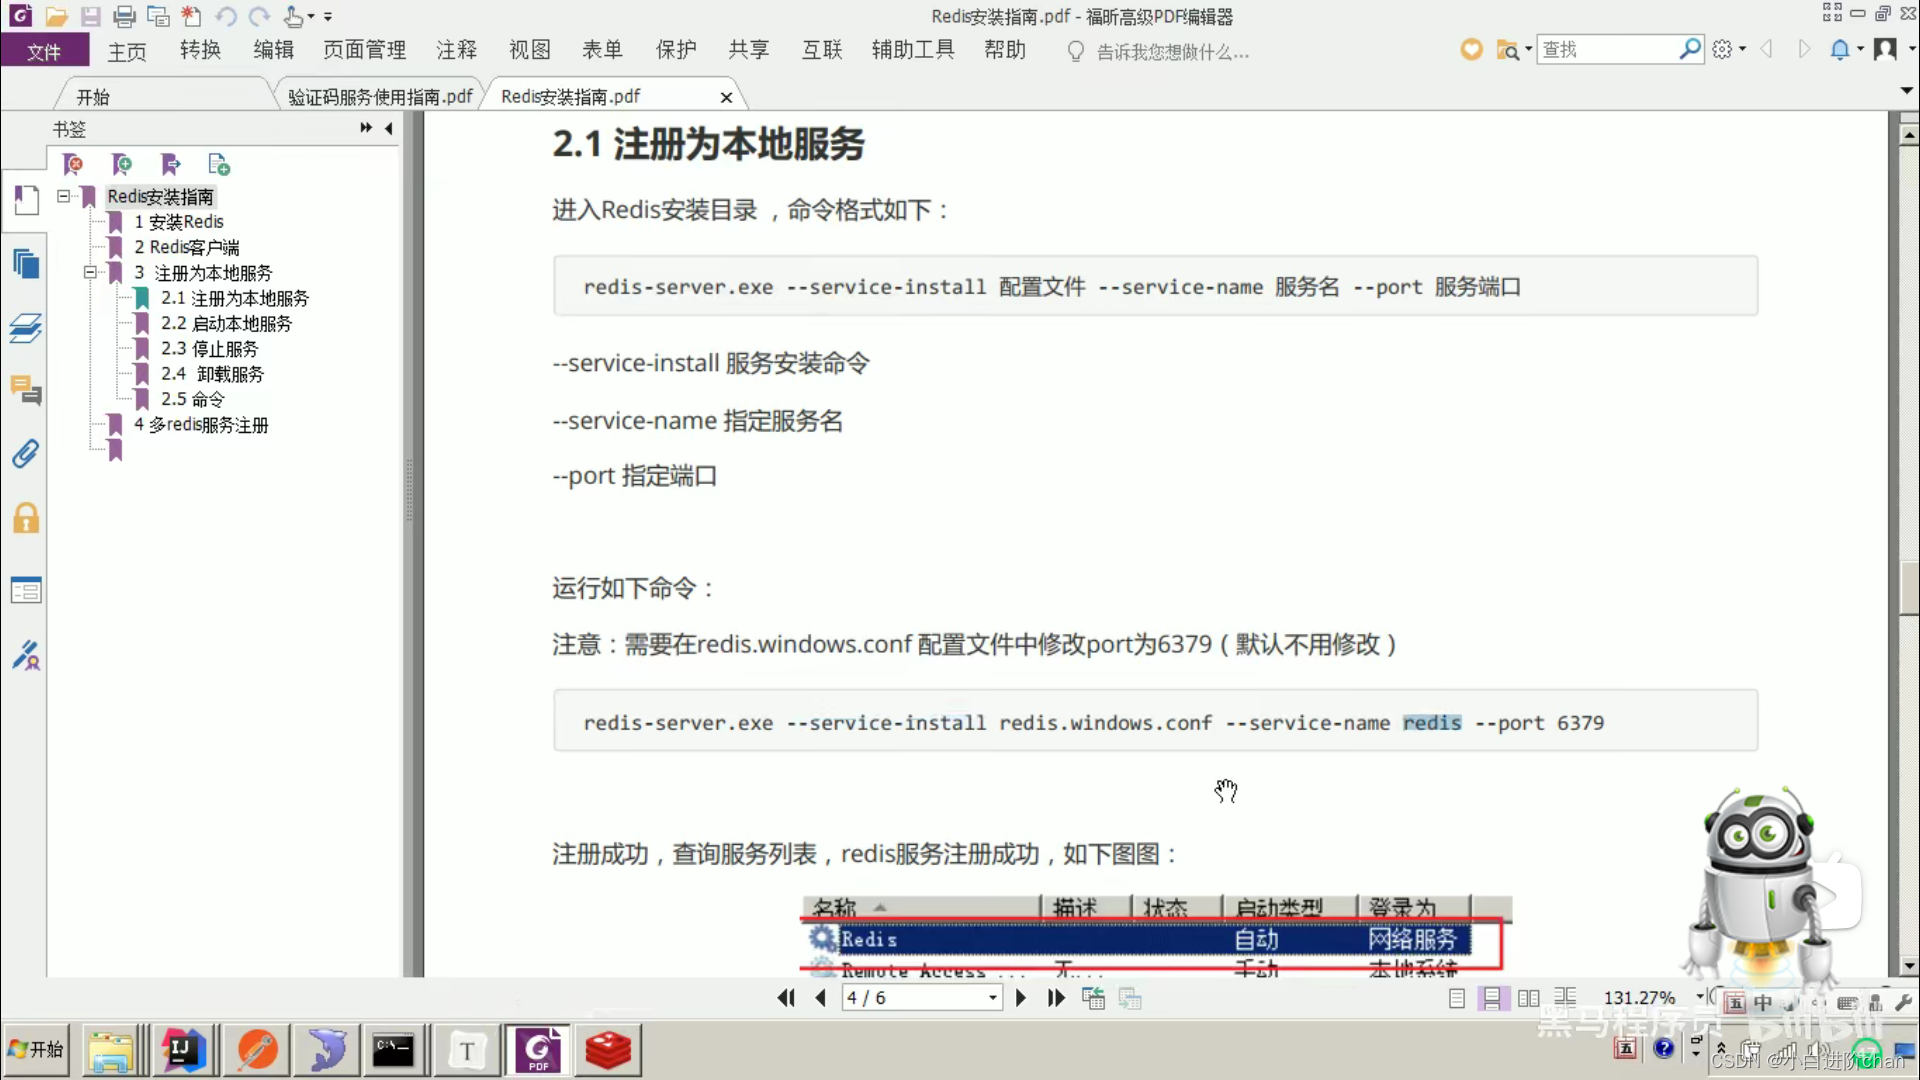Image resolution: width=1920 pixels, height=1080 pixels.
Task: Go to the last page
Action: click(x=1056, y=998)
